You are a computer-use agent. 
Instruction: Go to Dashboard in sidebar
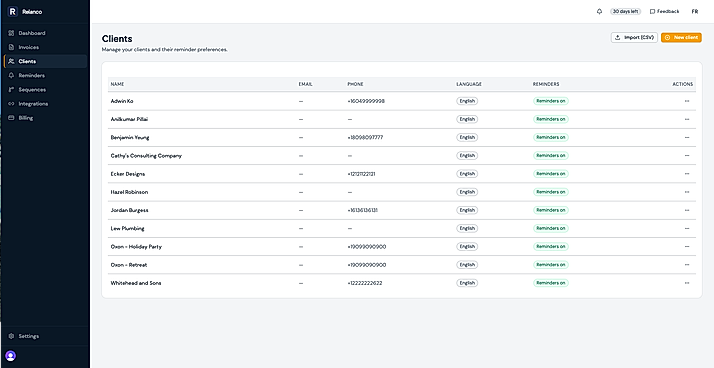tap(45, 33)
